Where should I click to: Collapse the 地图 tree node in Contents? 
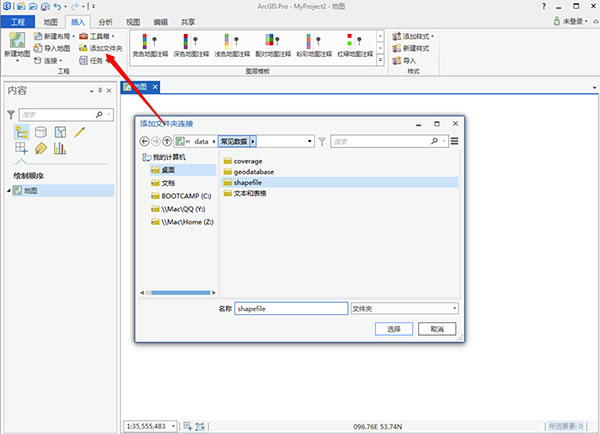pyautogui.click(x=6, y=190)
